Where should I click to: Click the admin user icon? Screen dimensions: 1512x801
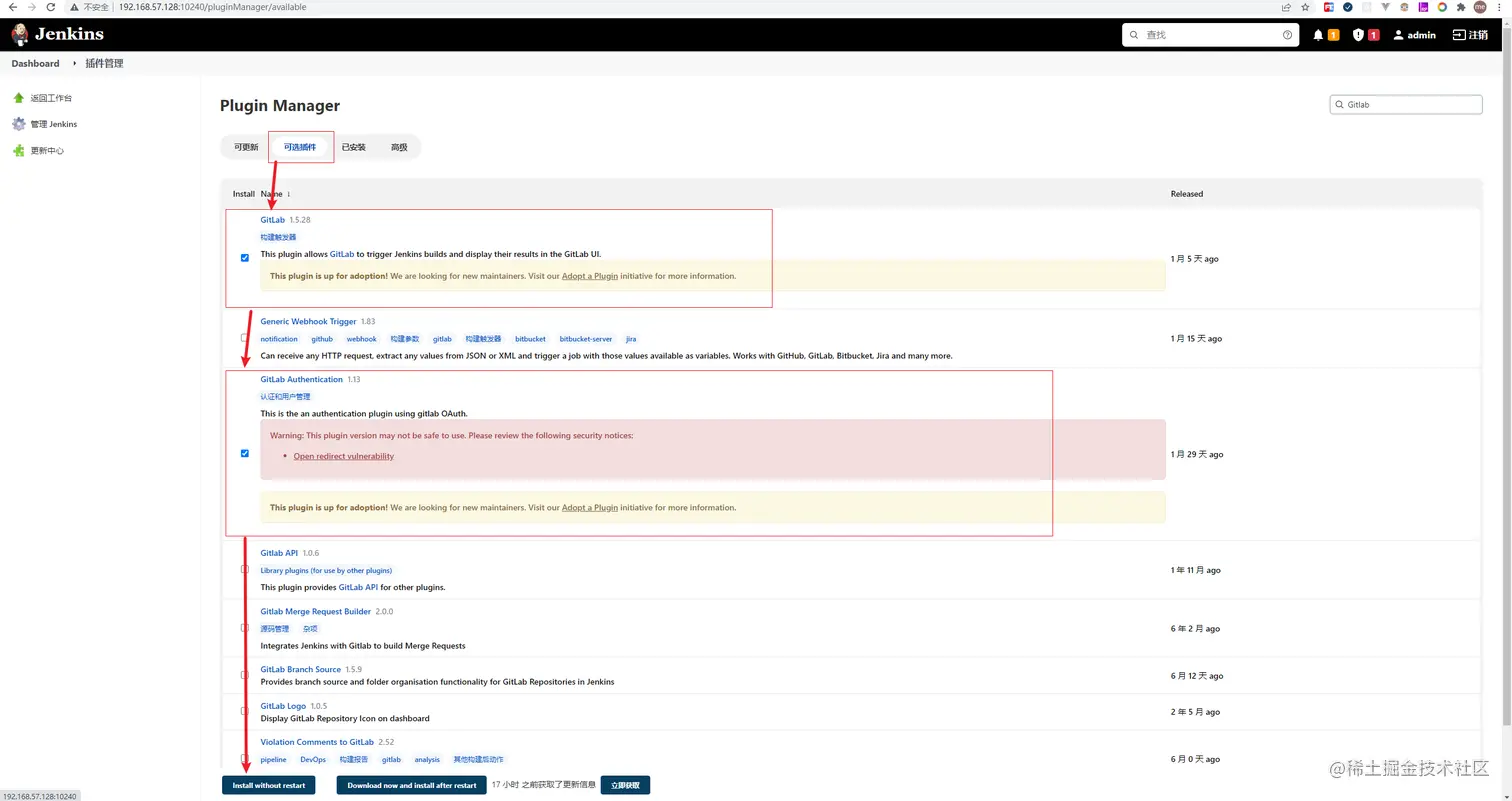pos(1398,35)
